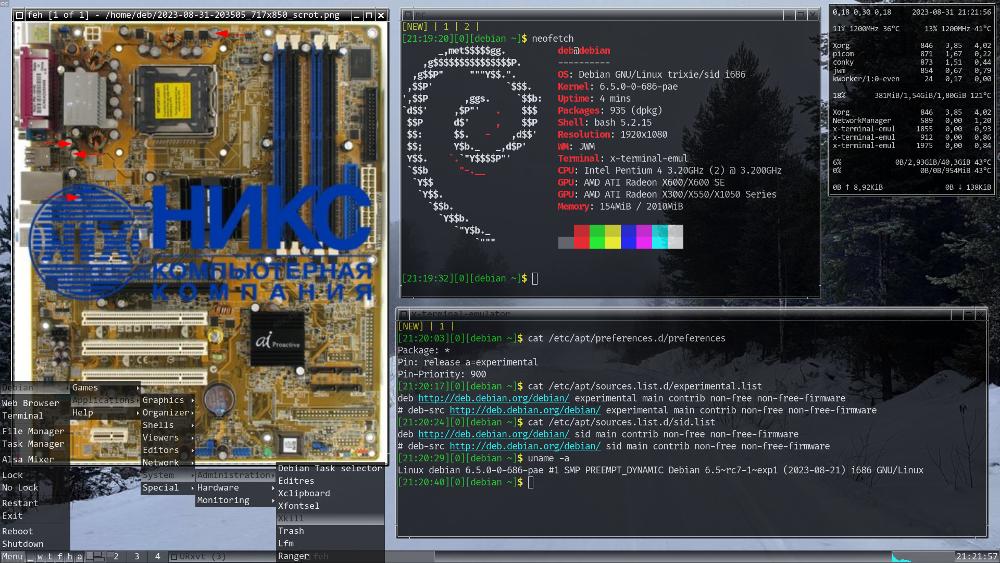Select the highlighted Xkill menu entry

tap(330, 518)
